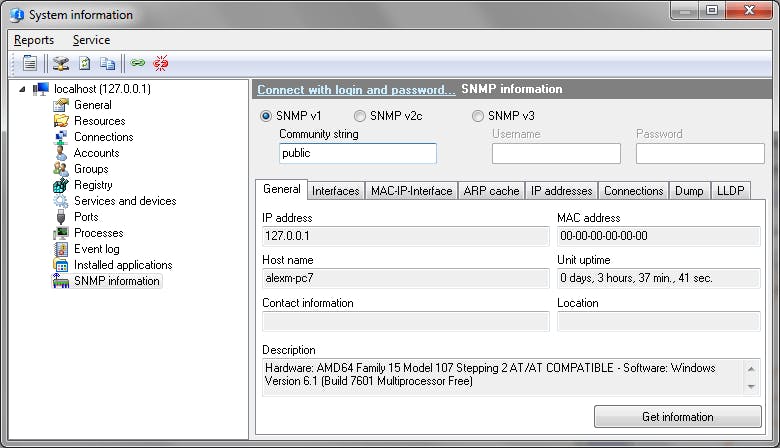
Task: Click the System information title bar icon
Action: (x=17, y=15)
